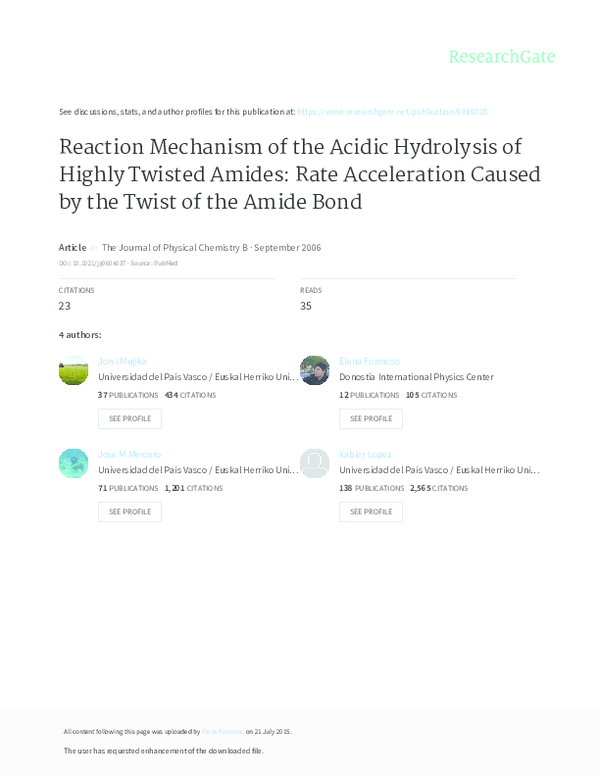
Task: Click the reads count of 35
Action: point(306,306)
